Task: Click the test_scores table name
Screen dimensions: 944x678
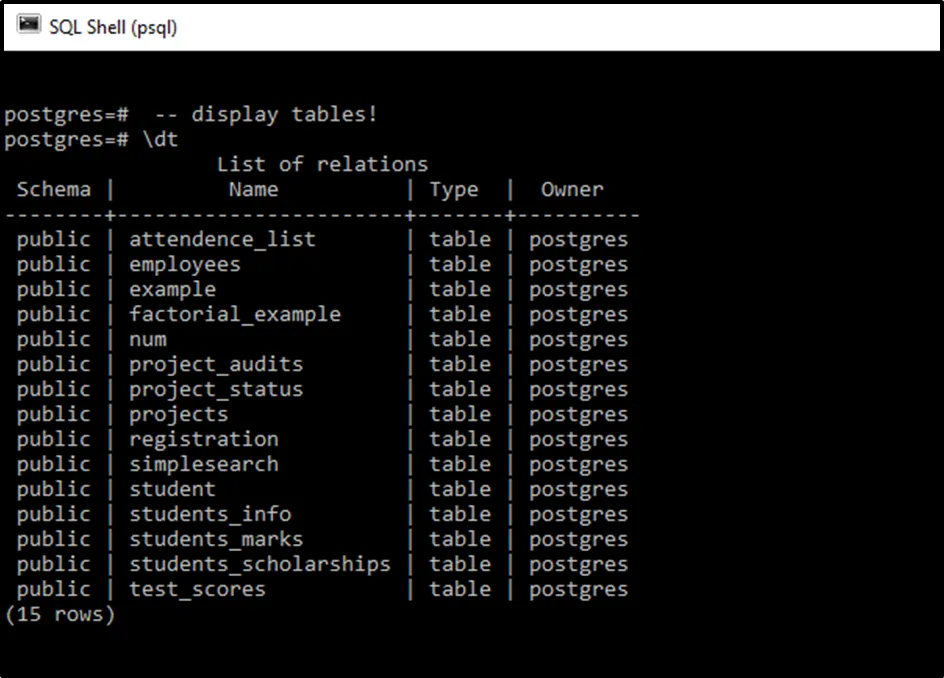Action: point(197,590)
